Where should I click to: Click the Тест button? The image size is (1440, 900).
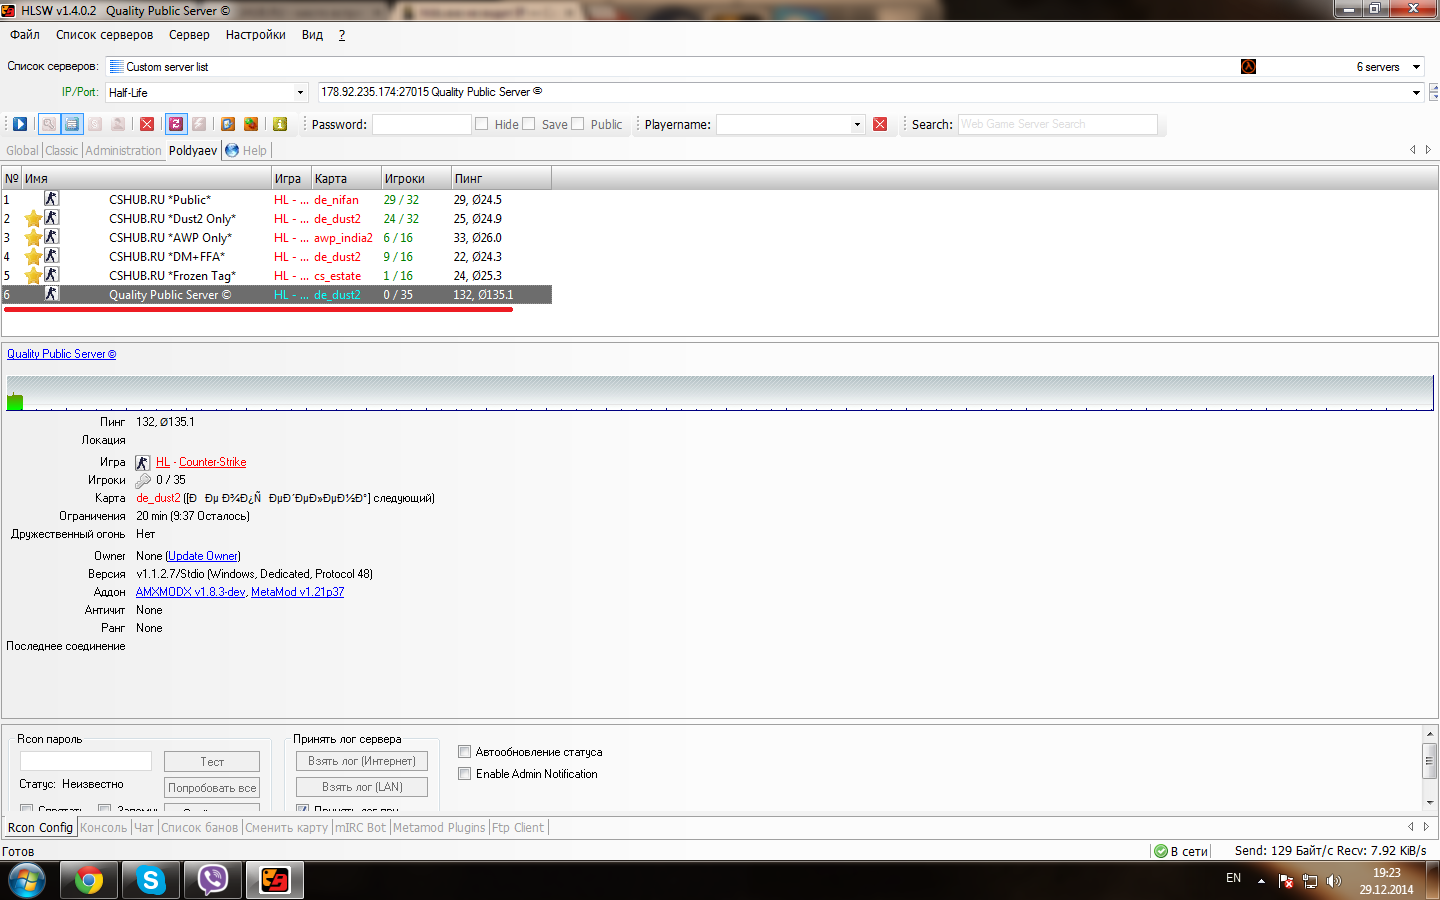point(212,762)
